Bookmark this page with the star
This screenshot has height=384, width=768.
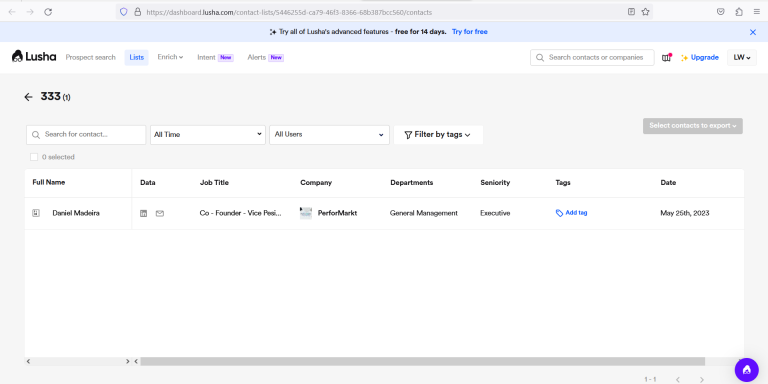[x=645, y=12]
